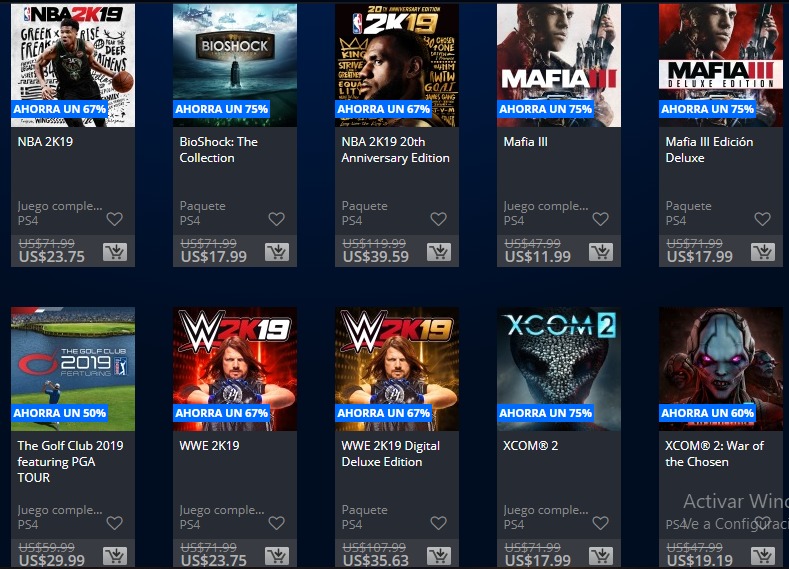Add NBA 2K19 to wishlist with heart
Image resolution: width=789 pixels, height=569 pixels.
(115, 219)
